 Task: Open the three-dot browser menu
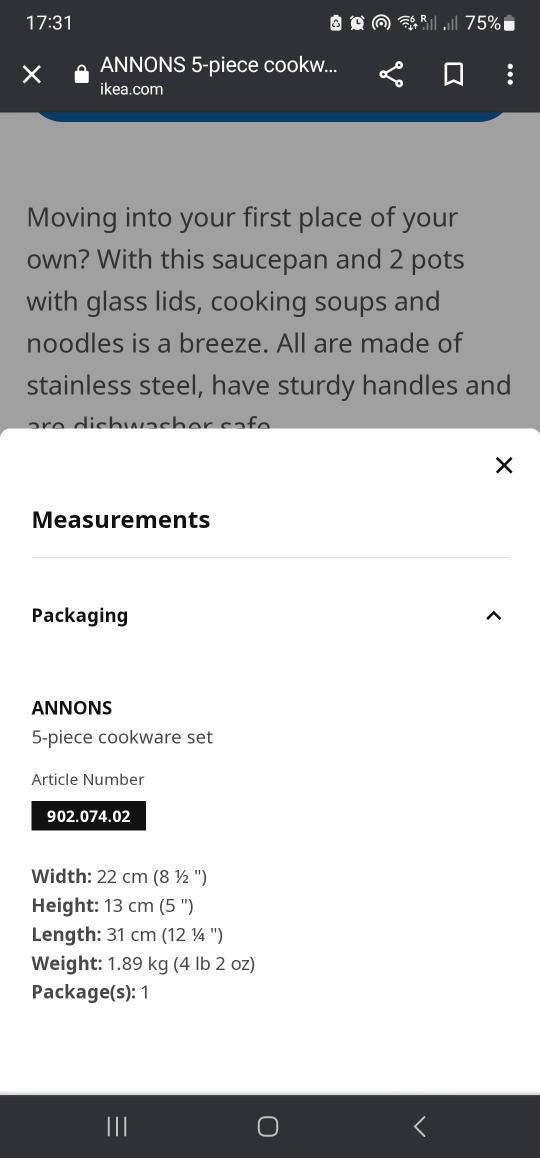[x=510, y=75]
